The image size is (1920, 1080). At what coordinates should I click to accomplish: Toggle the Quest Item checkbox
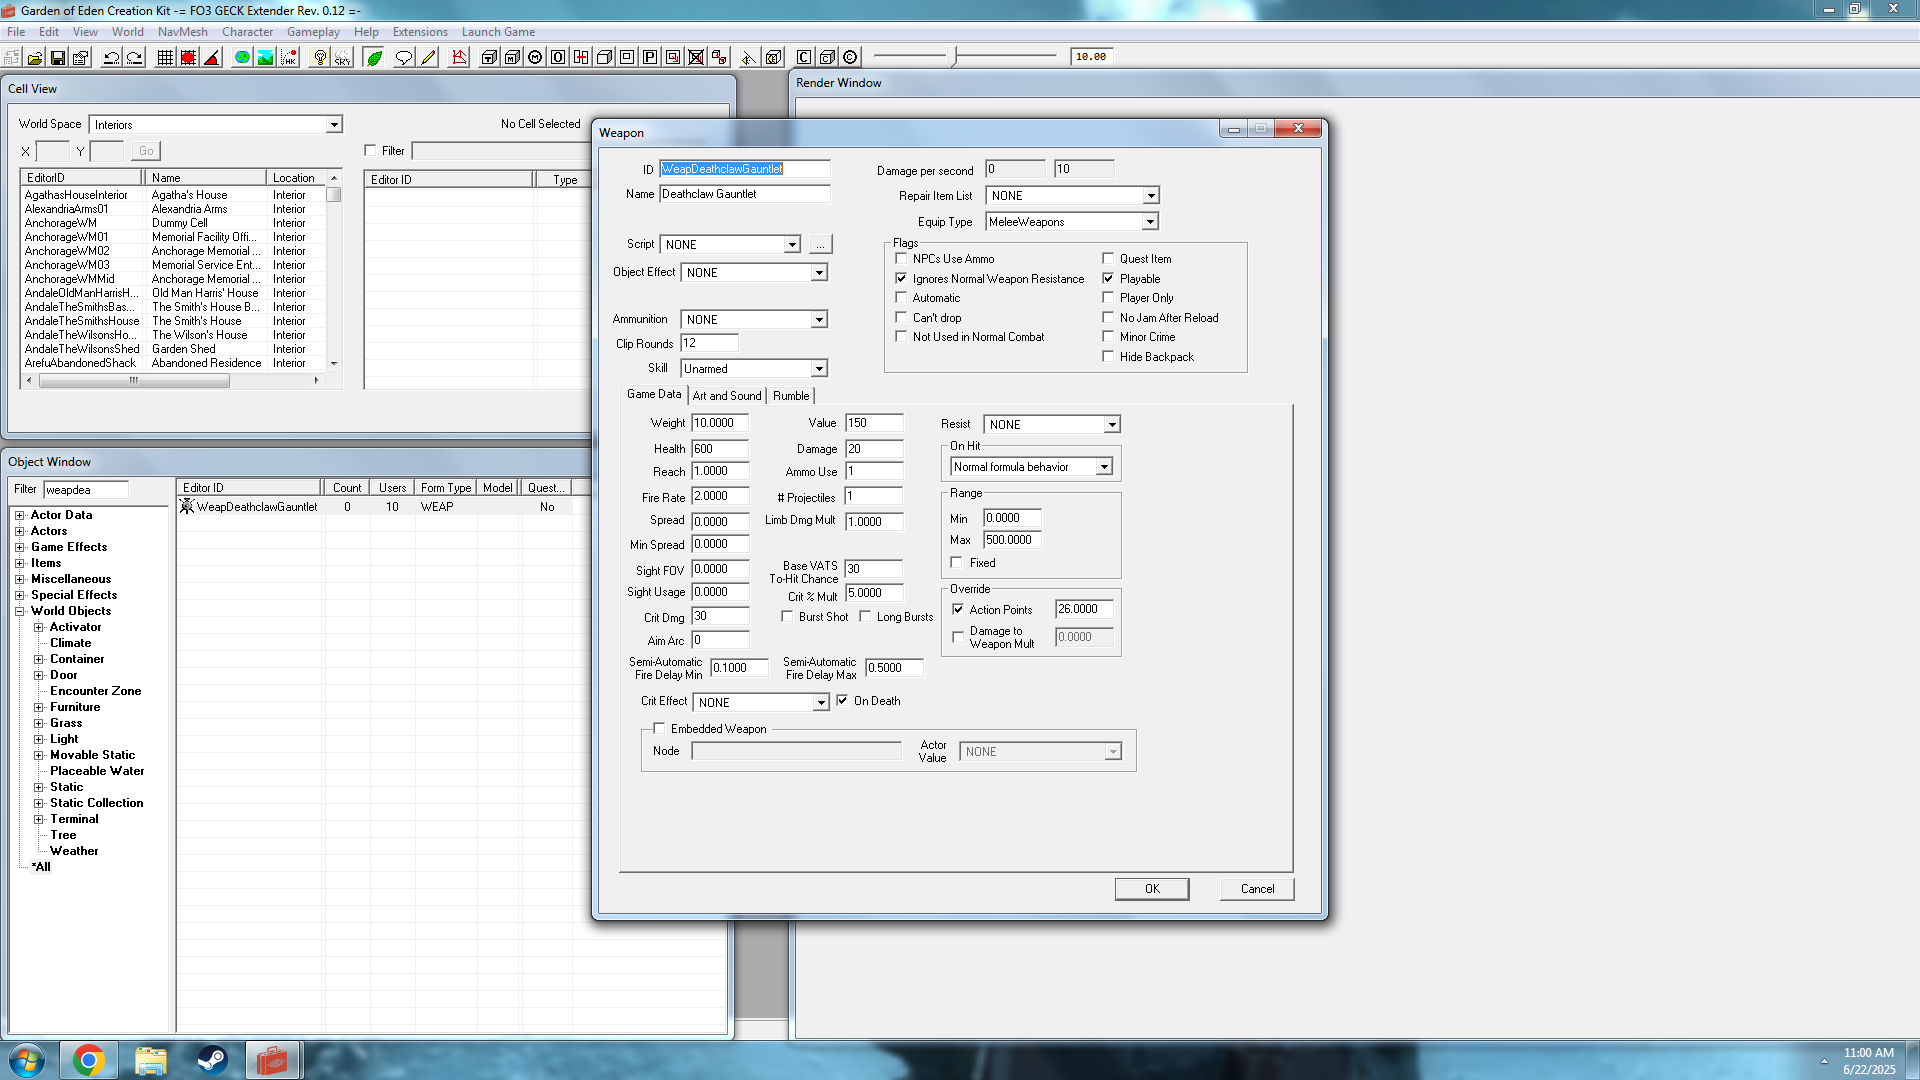[x=1108, y=259]
